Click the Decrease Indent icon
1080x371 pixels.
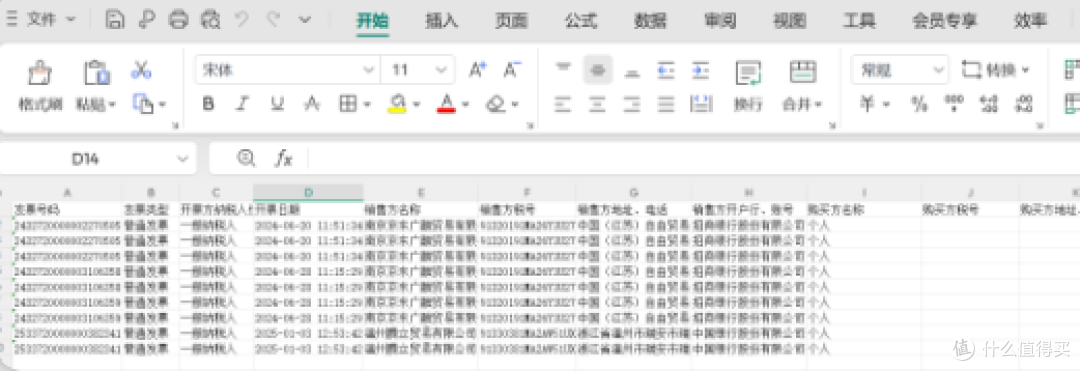coord(665,70)
